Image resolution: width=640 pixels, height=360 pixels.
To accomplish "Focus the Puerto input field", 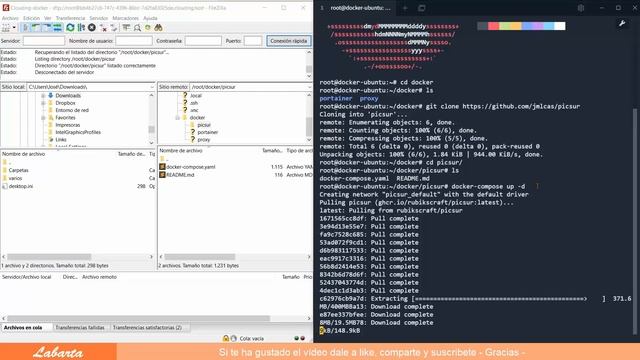I will (x=253, y=41).
